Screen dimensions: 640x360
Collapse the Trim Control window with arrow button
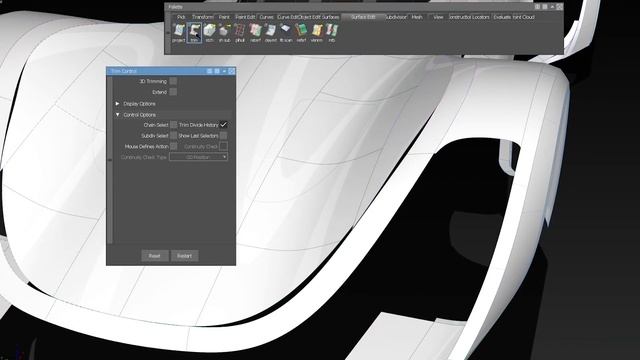pyautogui.click(x=224, y=71)
